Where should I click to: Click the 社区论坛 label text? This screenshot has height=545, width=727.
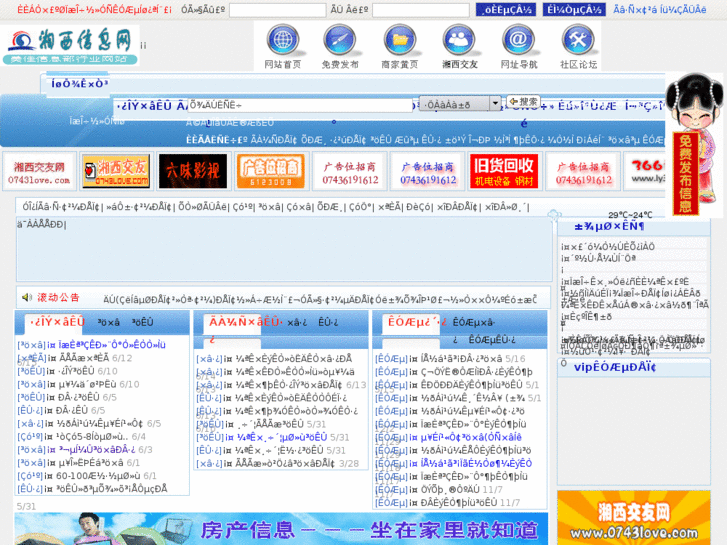578,64
